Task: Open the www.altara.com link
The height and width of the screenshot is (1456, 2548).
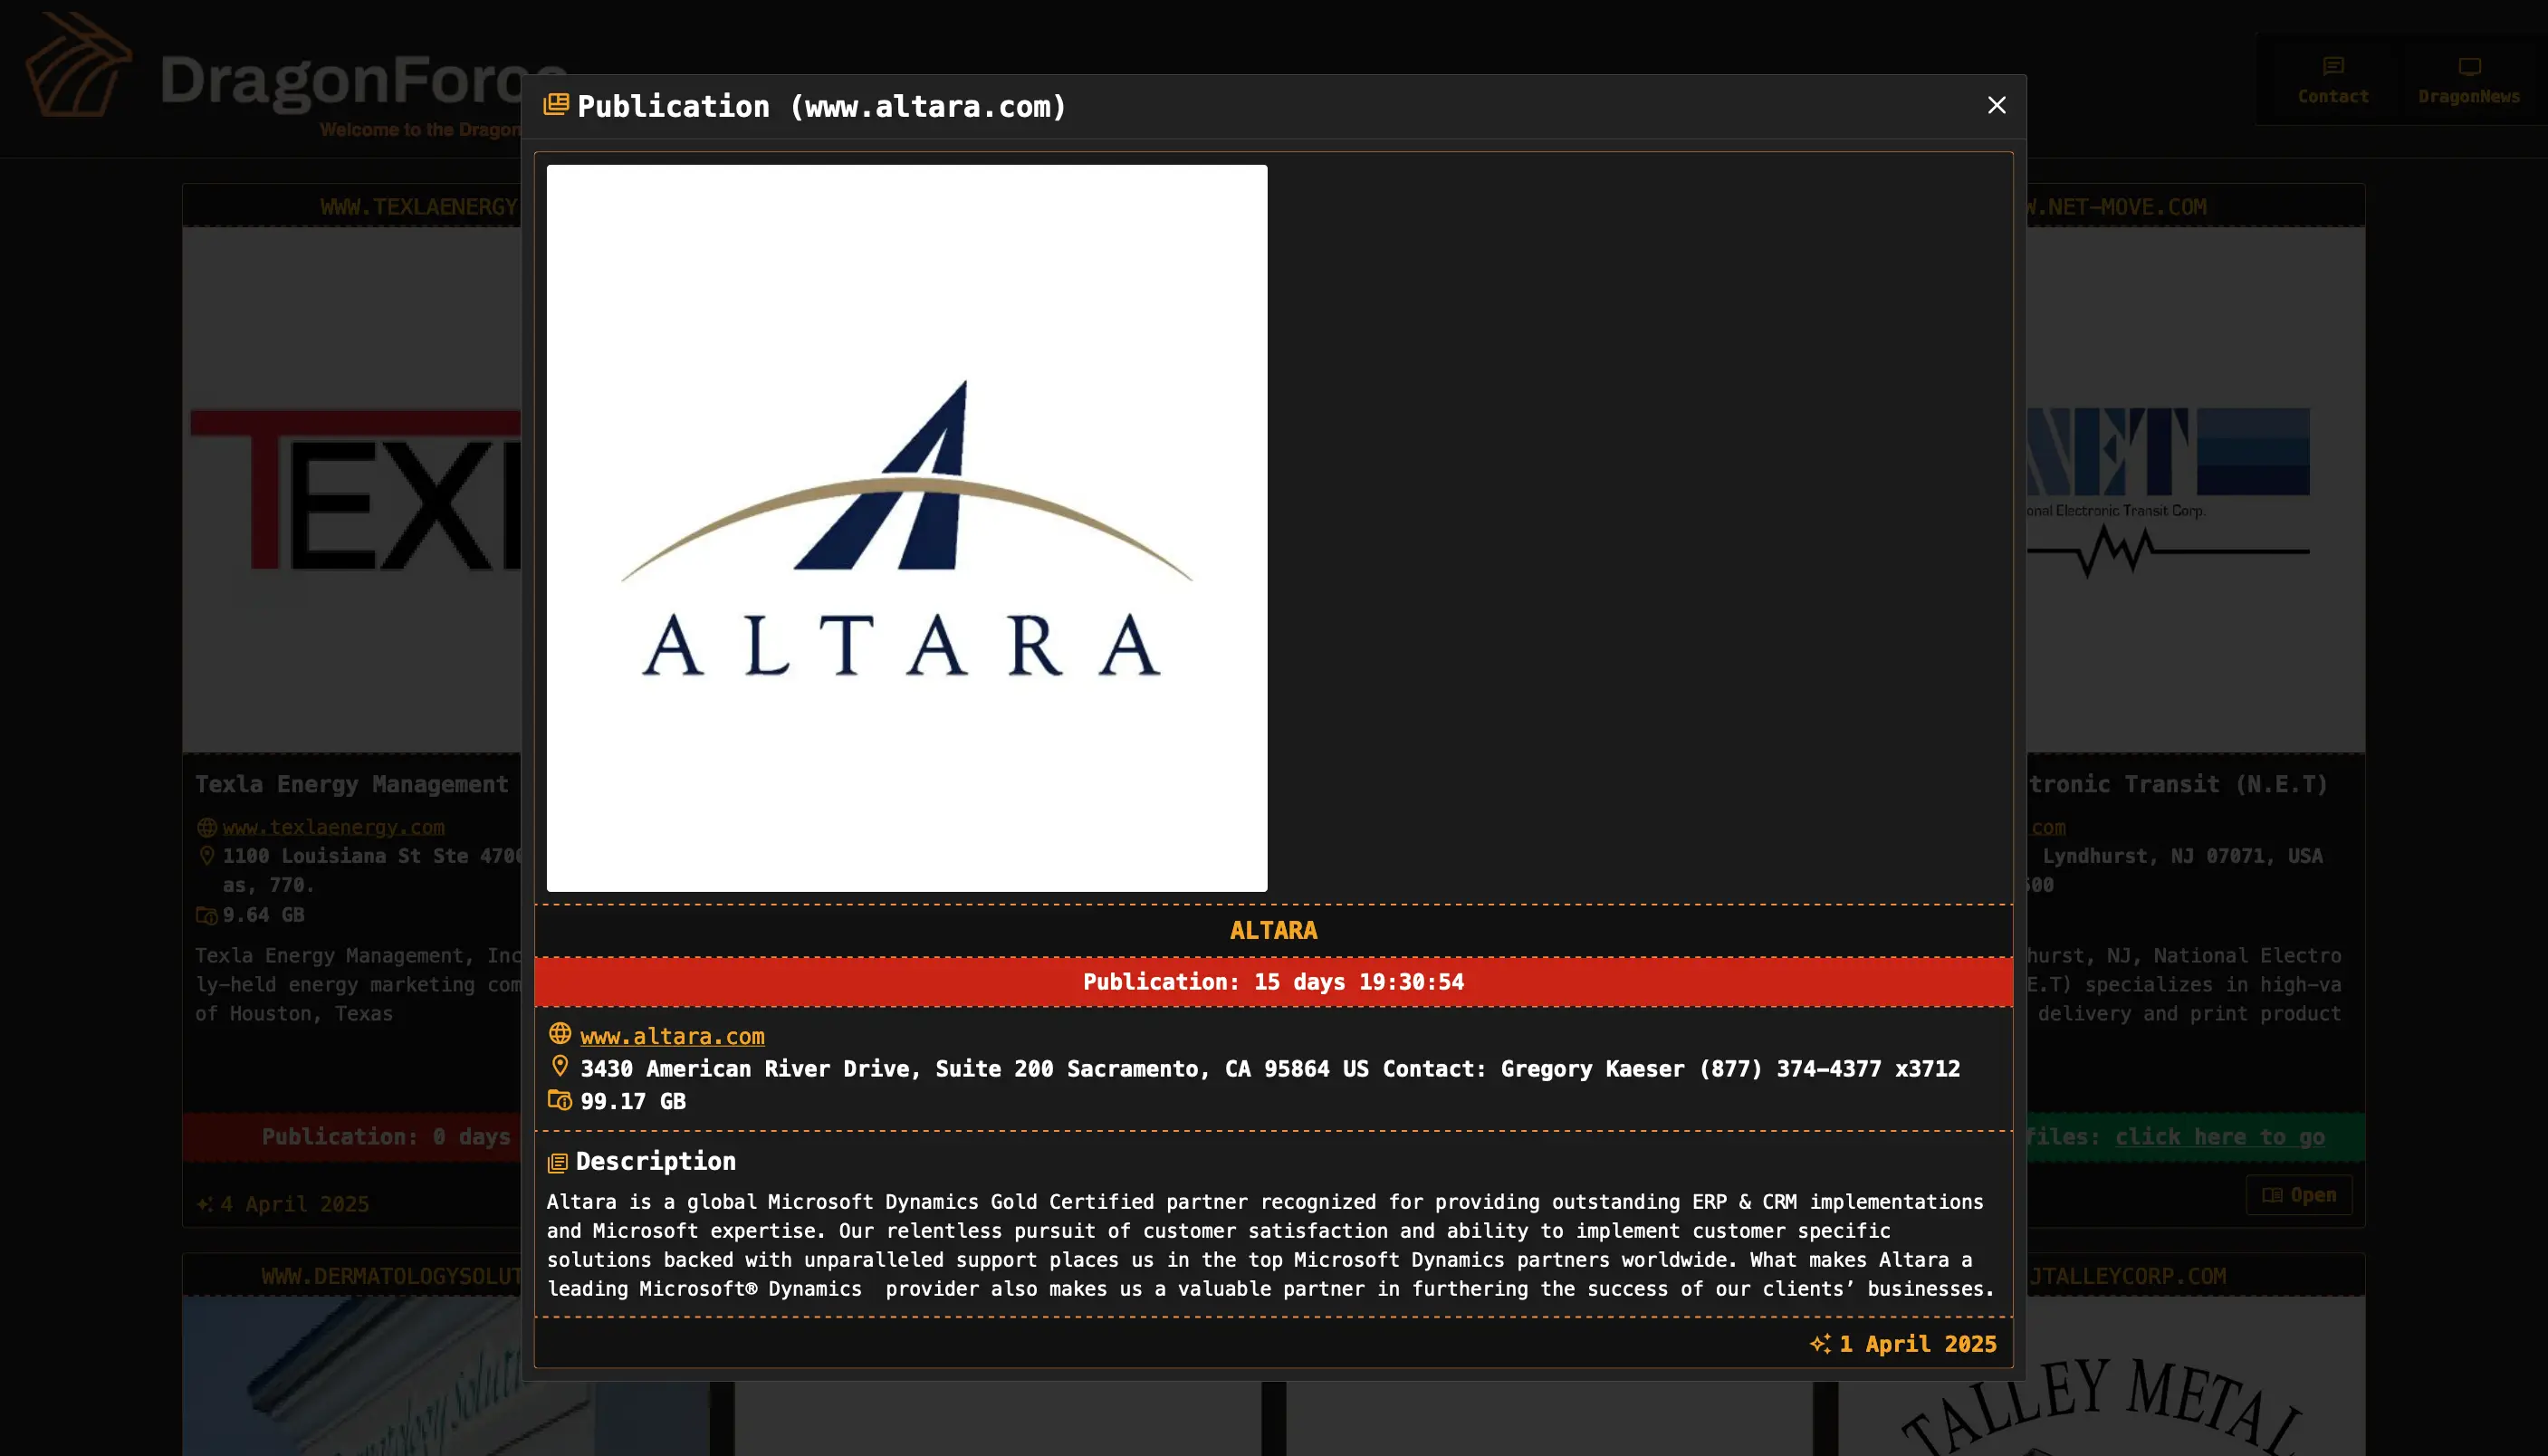Action: click(672, 1036)
